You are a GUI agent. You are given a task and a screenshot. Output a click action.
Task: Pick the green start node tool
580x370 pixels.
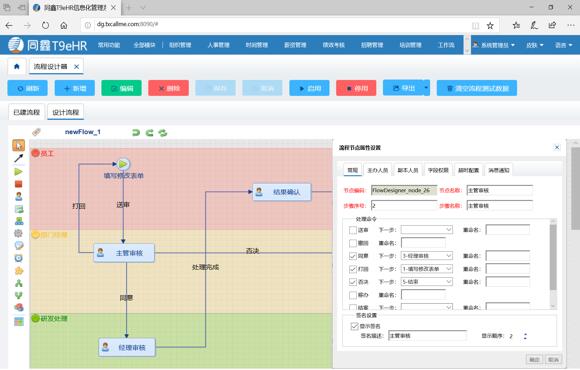tap(18, 172)
